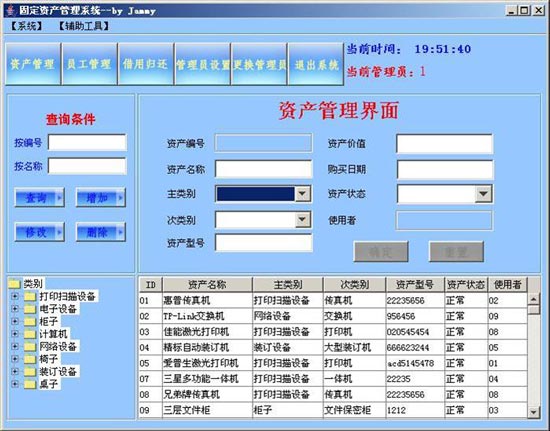
Task: Open the 【系统】 menu
Action: pos(26,26)
